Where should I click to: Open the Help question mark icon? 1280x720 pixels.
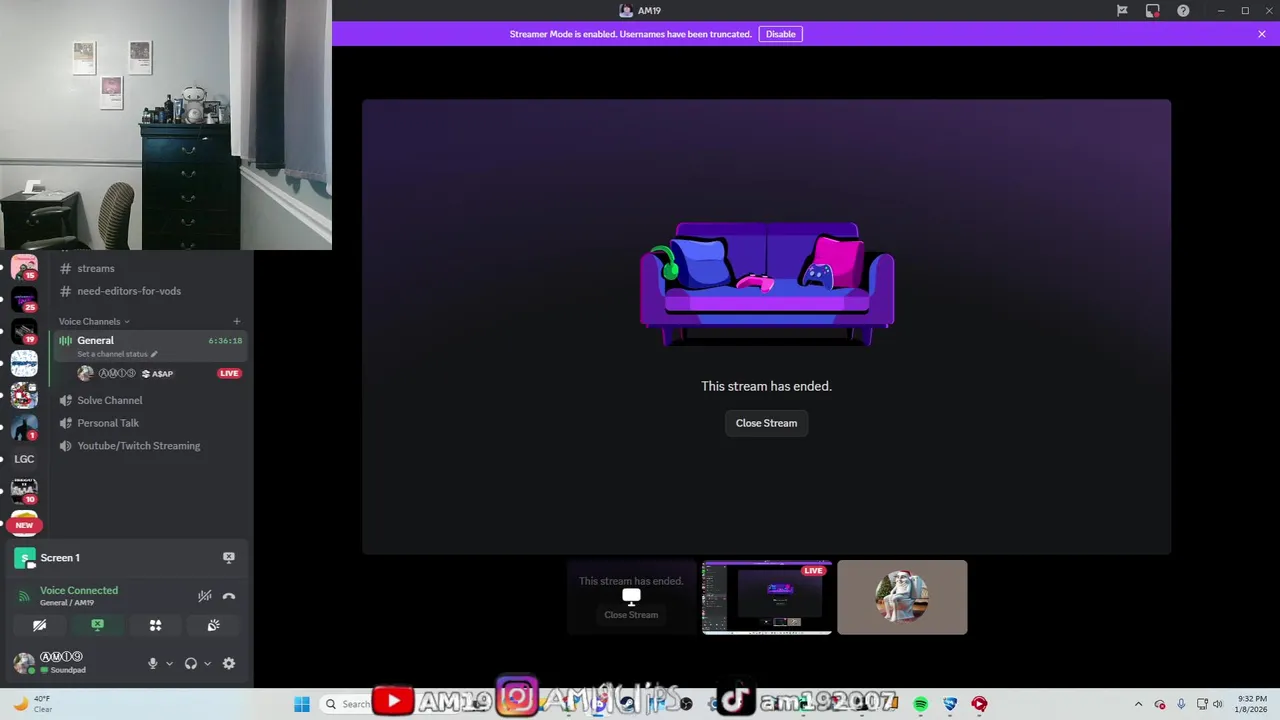(1183, 11)
